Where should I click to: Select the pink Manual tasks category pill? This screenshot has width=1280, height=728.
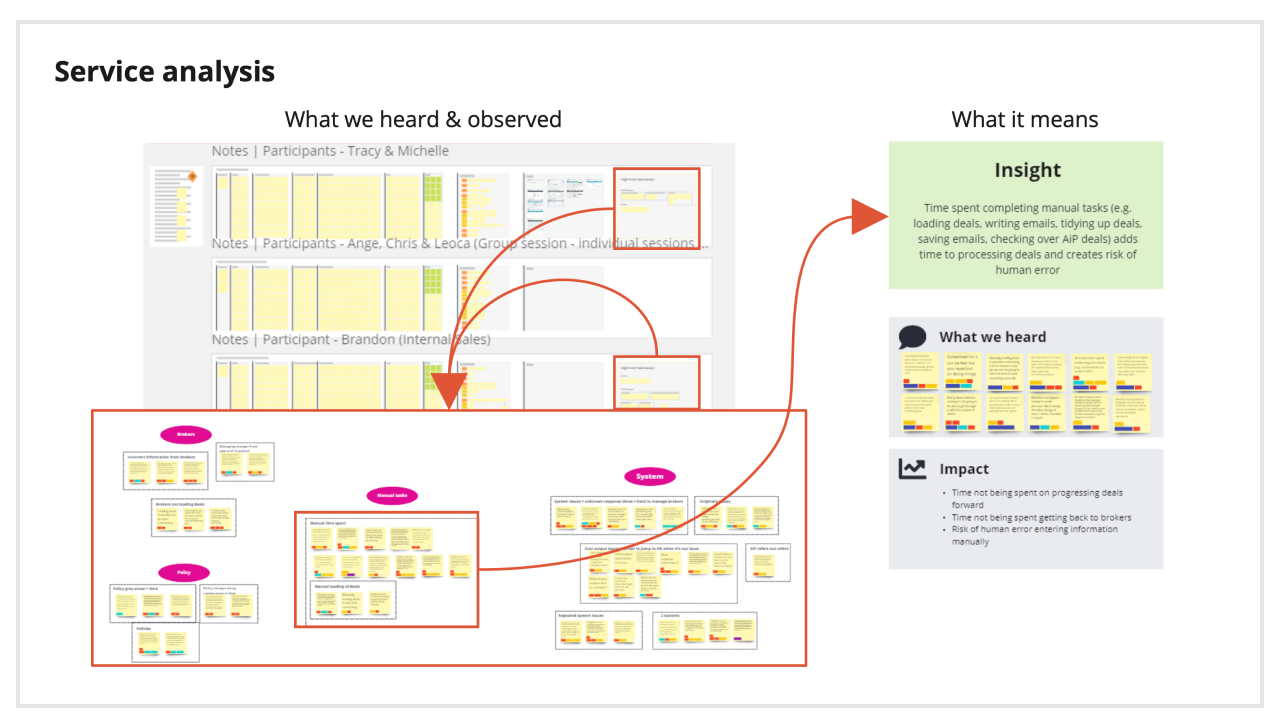click(392, 495)
